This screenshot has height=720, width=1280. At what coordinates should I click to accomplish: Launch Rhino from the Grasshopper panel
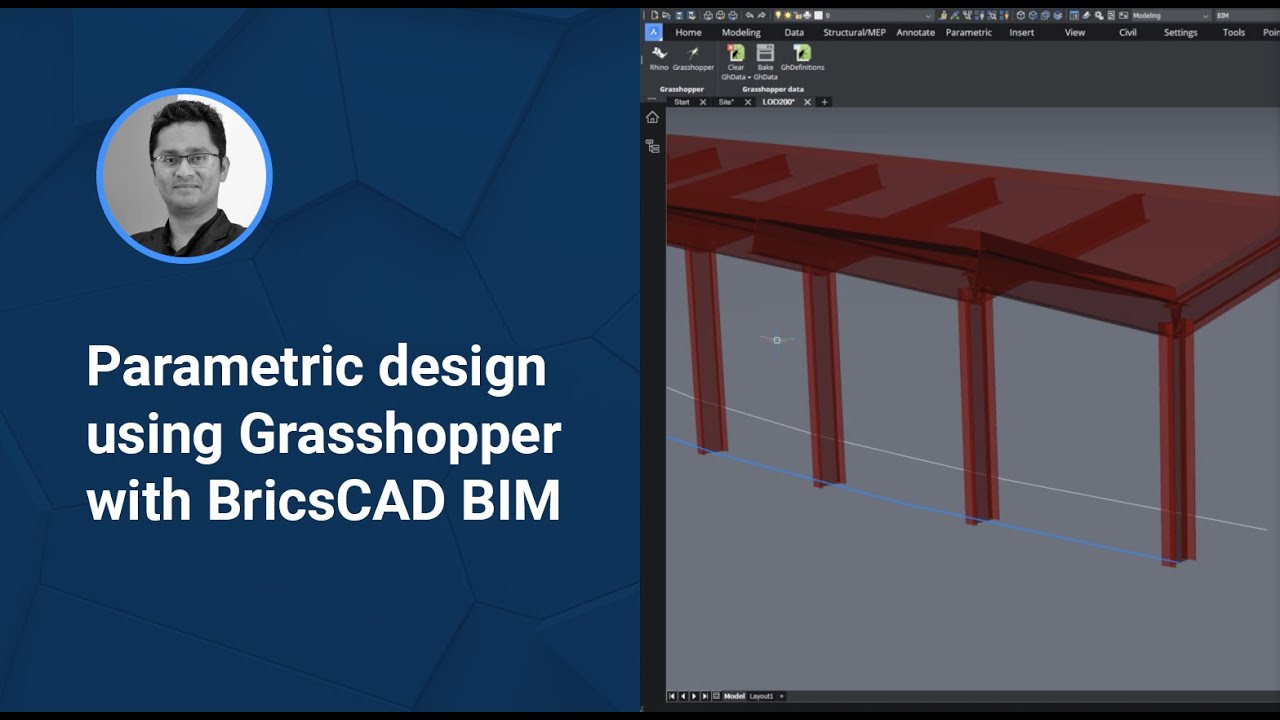659,57
